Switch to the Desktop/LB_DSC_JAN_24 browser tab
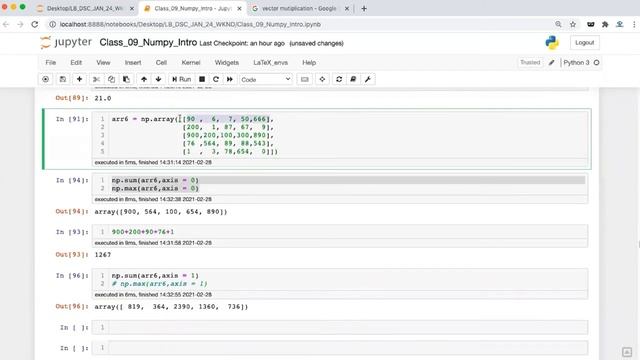Screen dimensions: 640x360 84,8
